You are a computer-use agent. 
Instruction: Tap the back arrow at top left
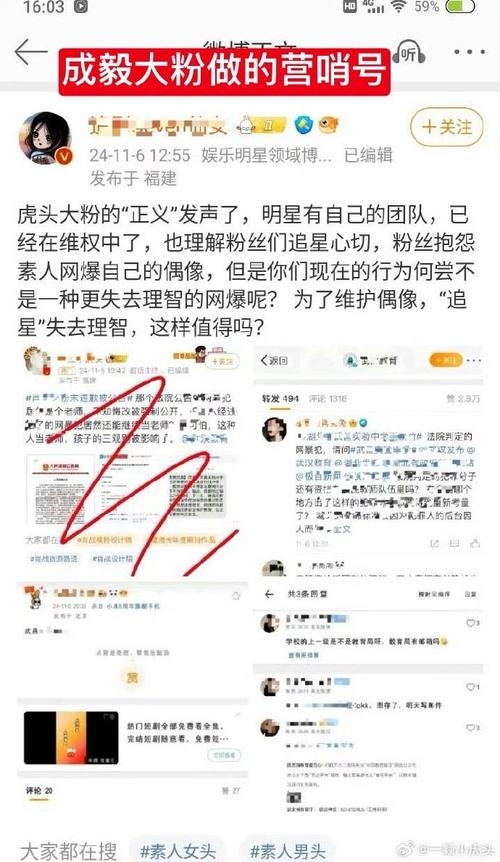click(x=31, y=52)
